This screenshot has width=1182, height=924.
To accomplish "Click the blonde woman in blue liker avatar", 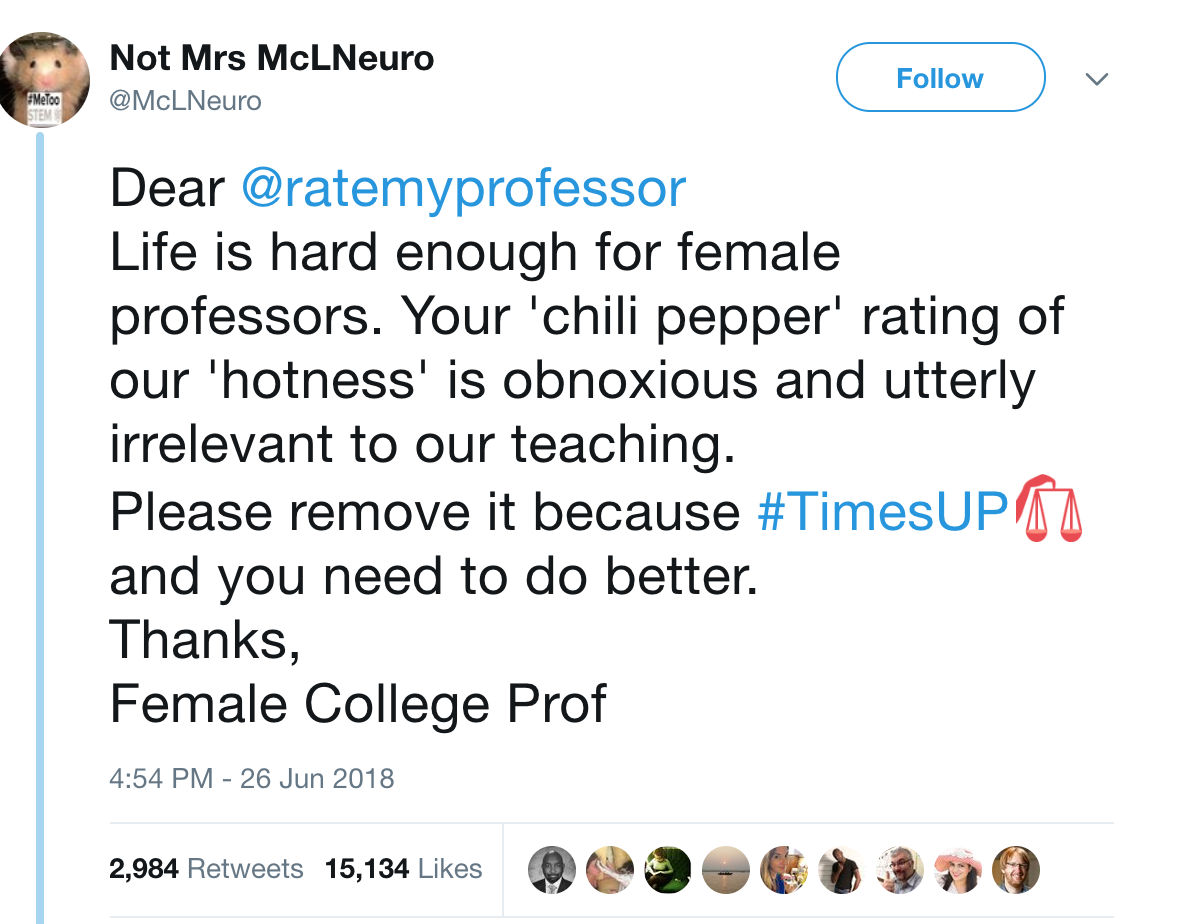I will tap(782, 870).
